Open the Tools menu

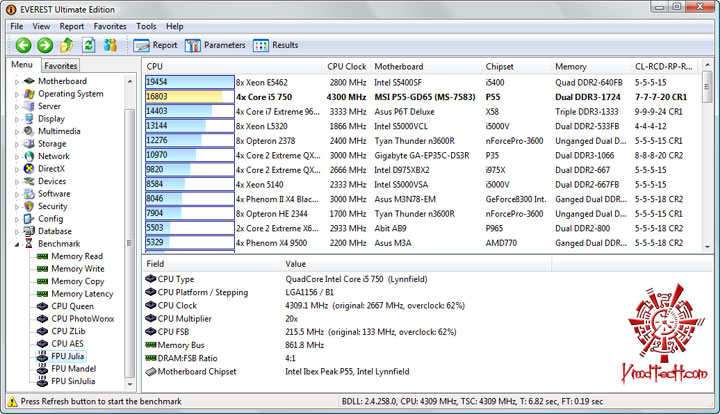pos(146,26)
